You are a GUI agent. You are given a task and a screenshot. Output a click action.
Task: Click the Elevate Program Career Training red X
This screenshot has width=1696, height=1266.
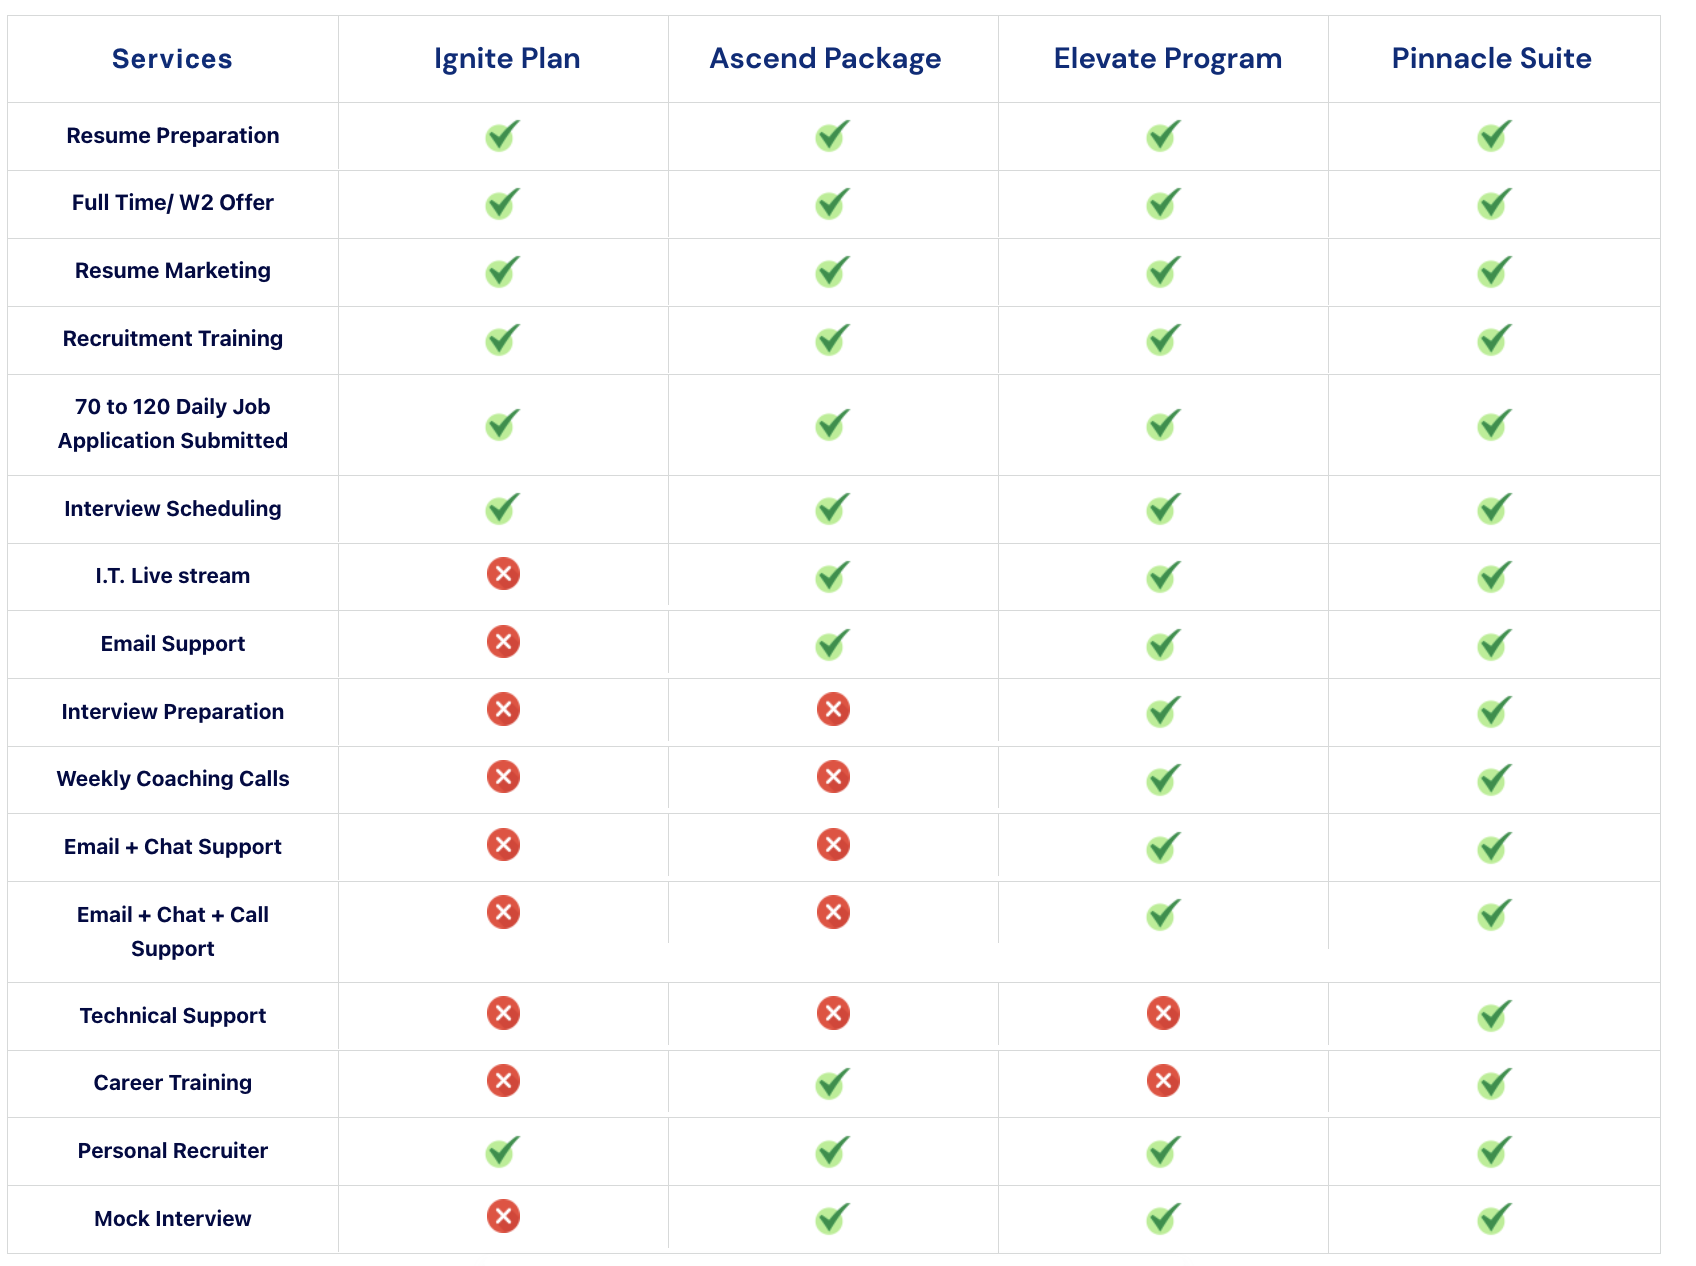coord(1163,1080)
